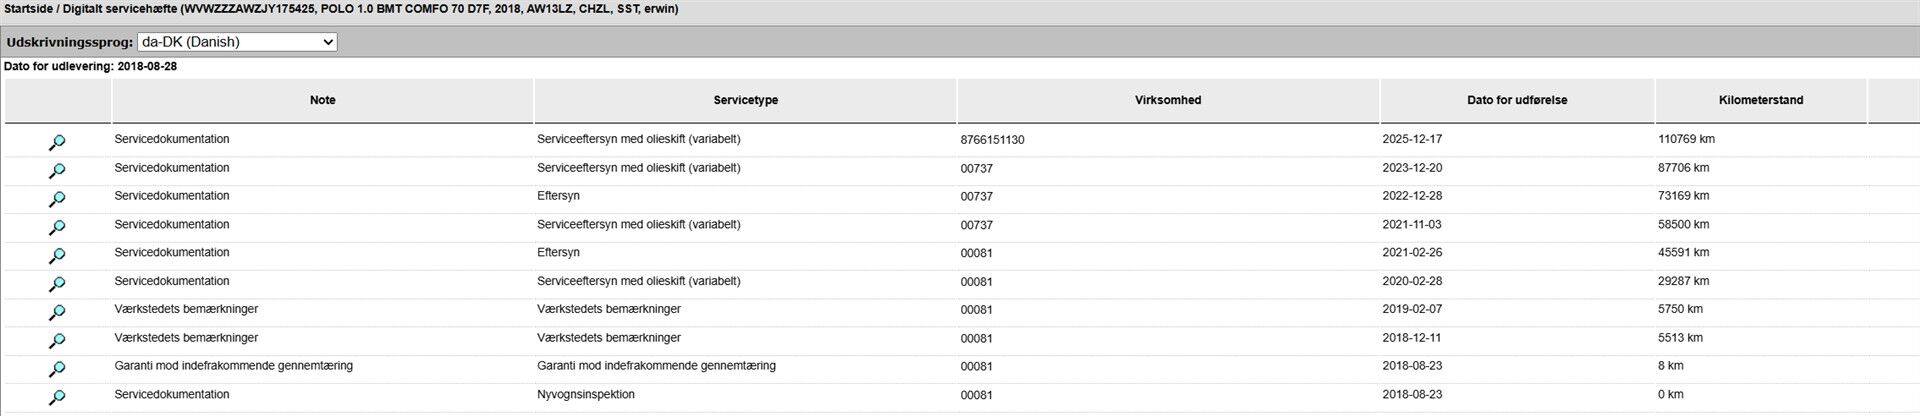View details of 87706 km service record

point(57,171)
